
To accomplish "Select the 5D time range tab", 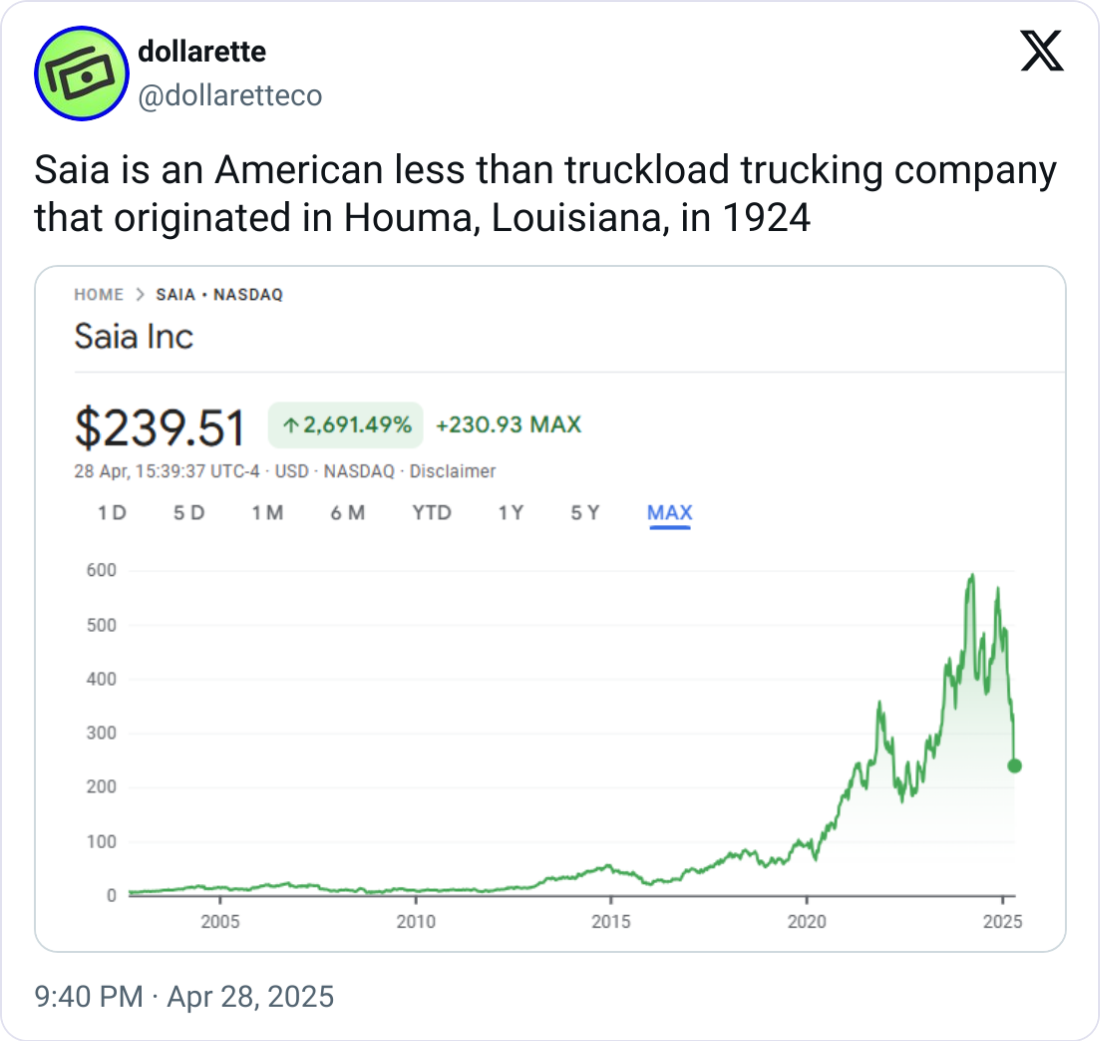I will pos(189,513).
